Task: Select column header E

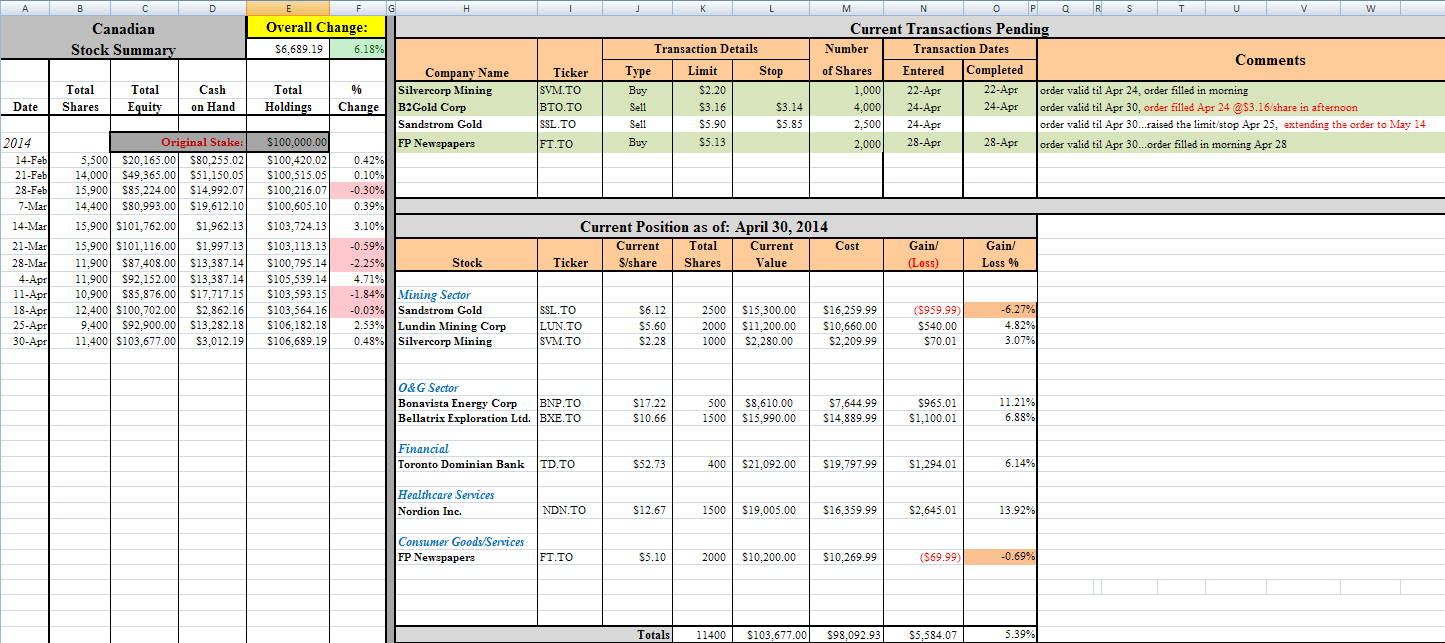Action: point(288,8)
